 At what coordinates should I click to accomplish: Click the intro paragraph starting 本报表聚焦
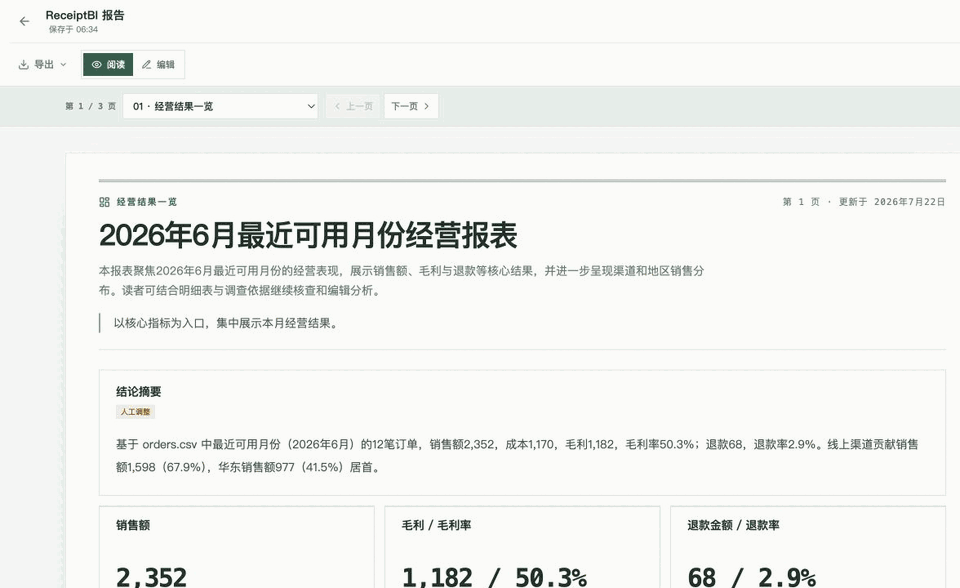click(402, 281)
